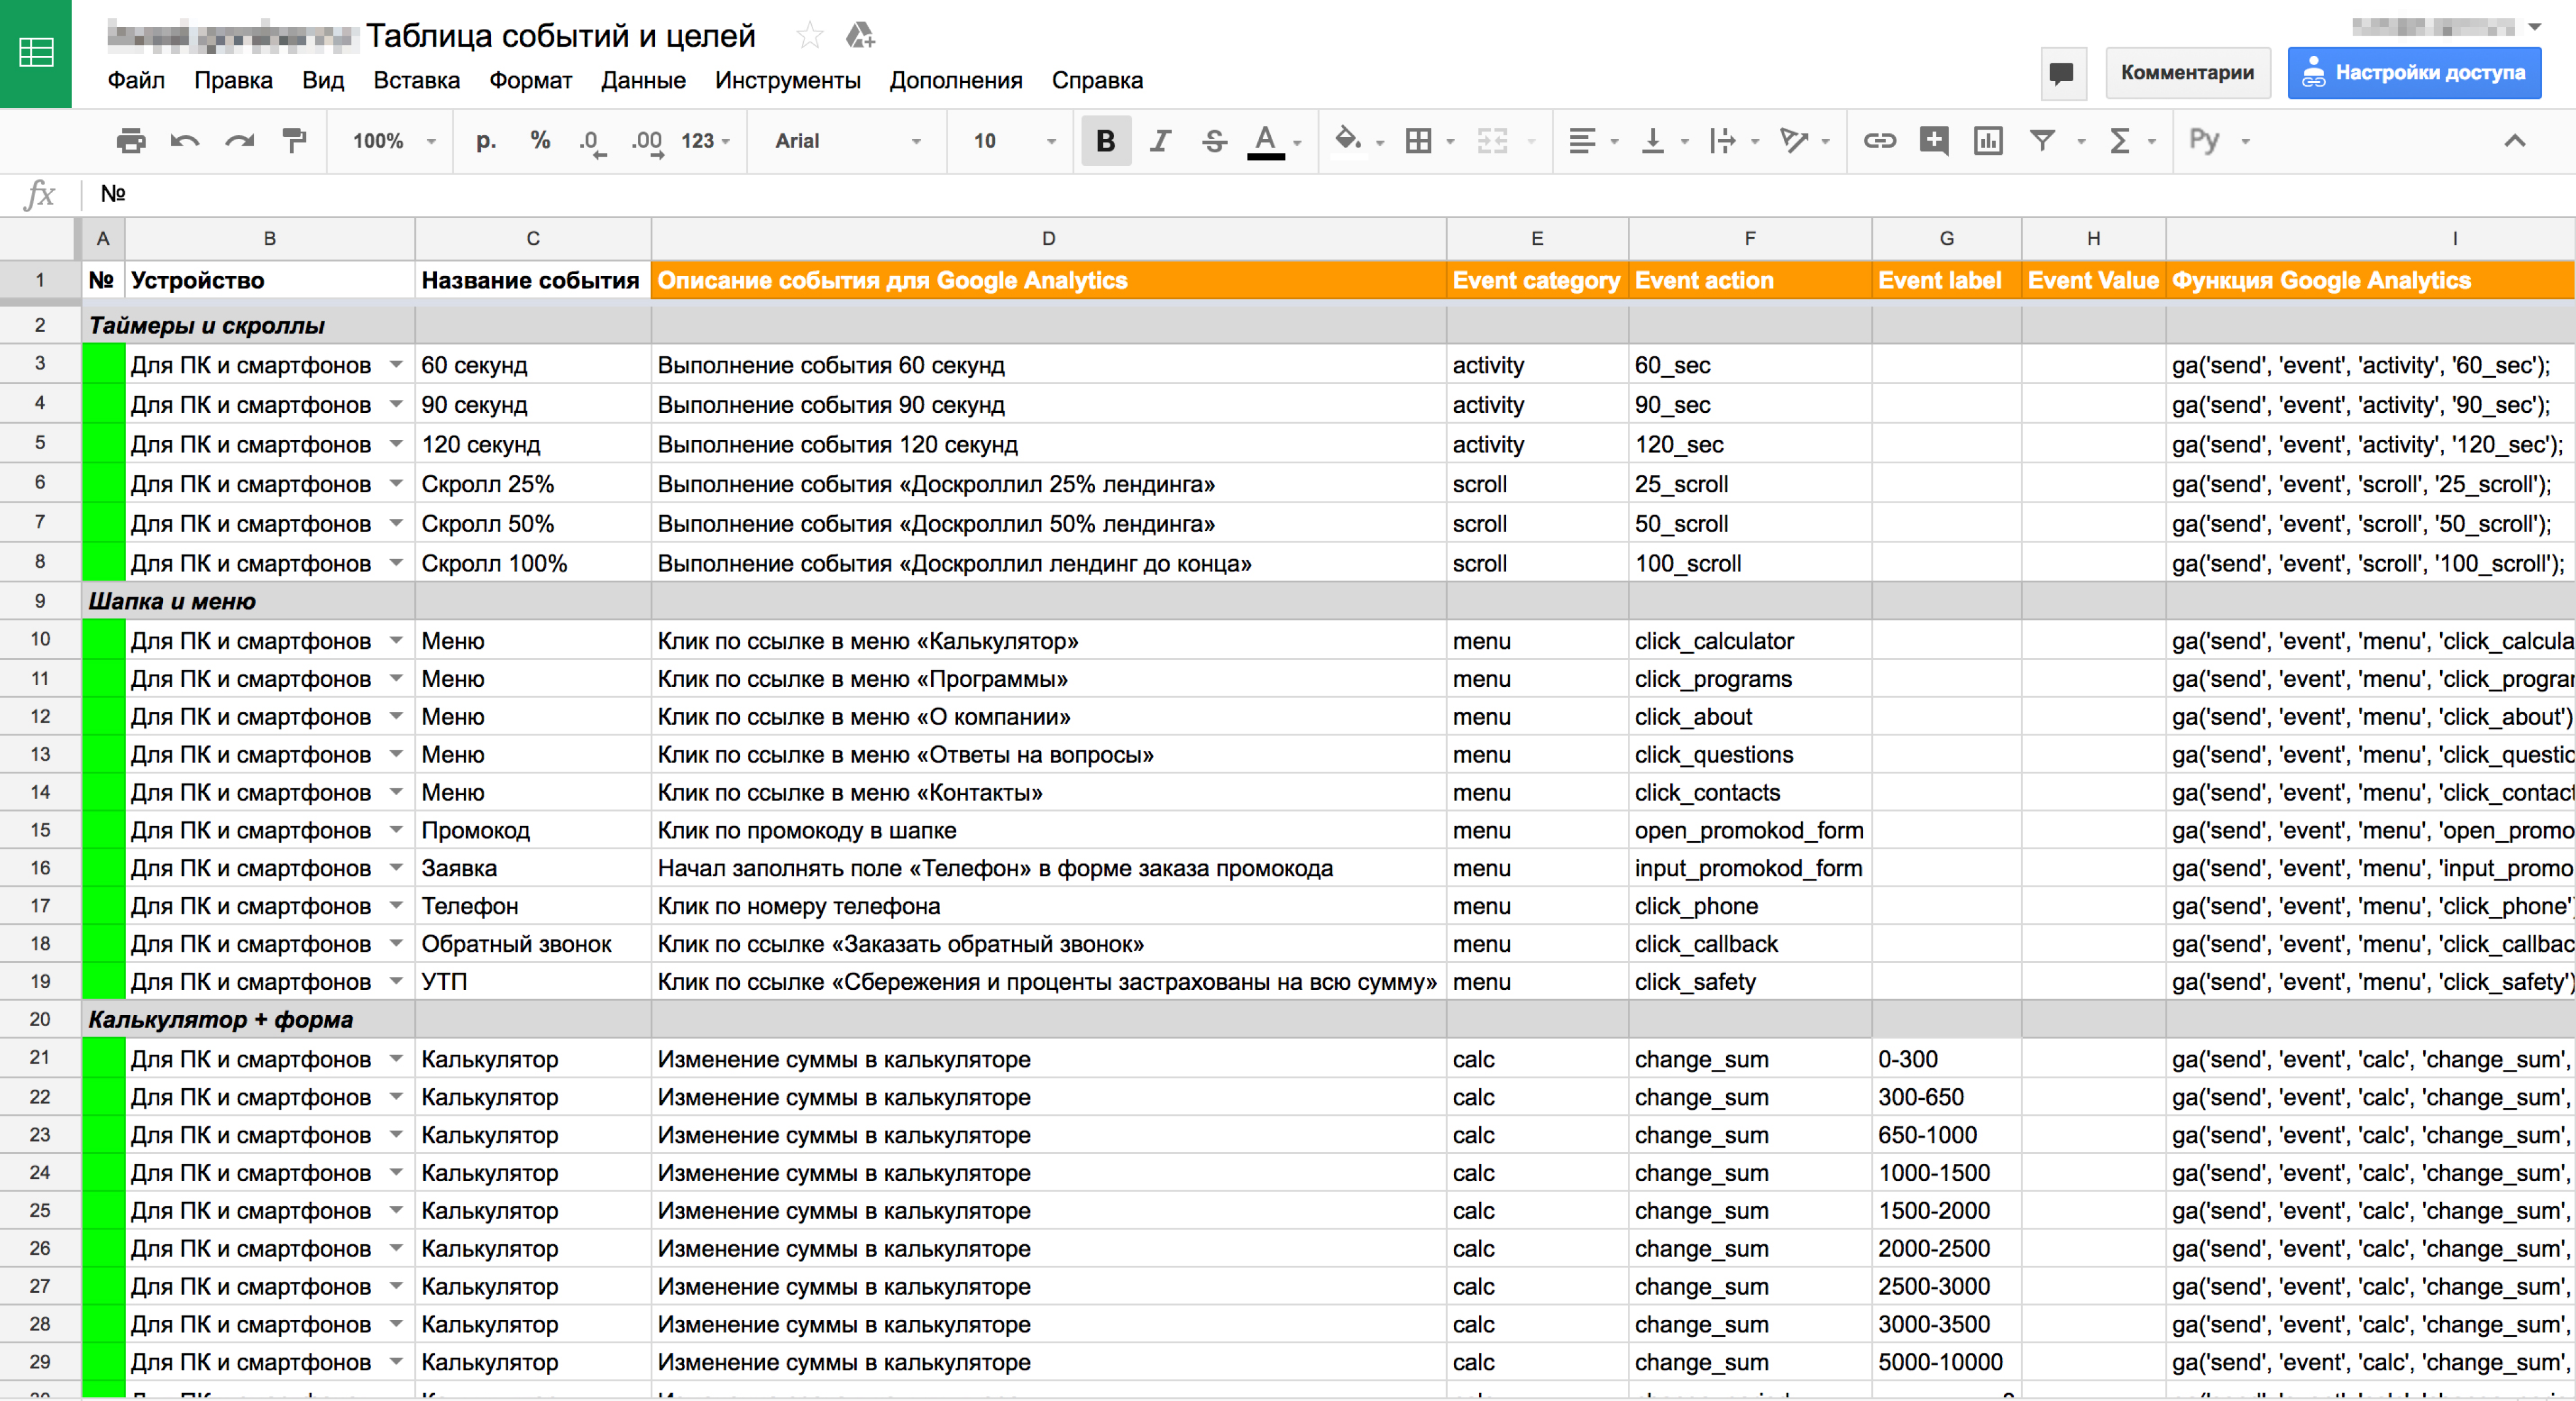Viewport: 2576px width, 1401px height.
Task: Select the Paint format tool
Action: point(294,141)
